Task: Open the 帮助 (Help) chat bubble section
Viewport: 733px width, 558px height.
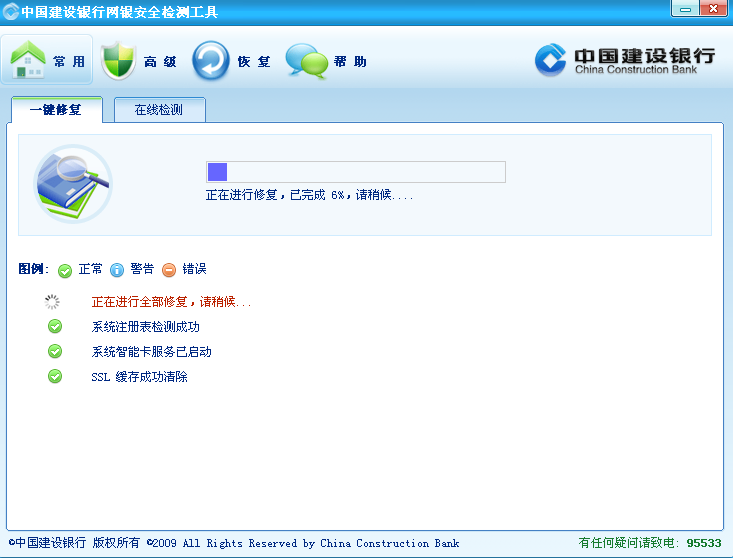Action: click(326, 61)
